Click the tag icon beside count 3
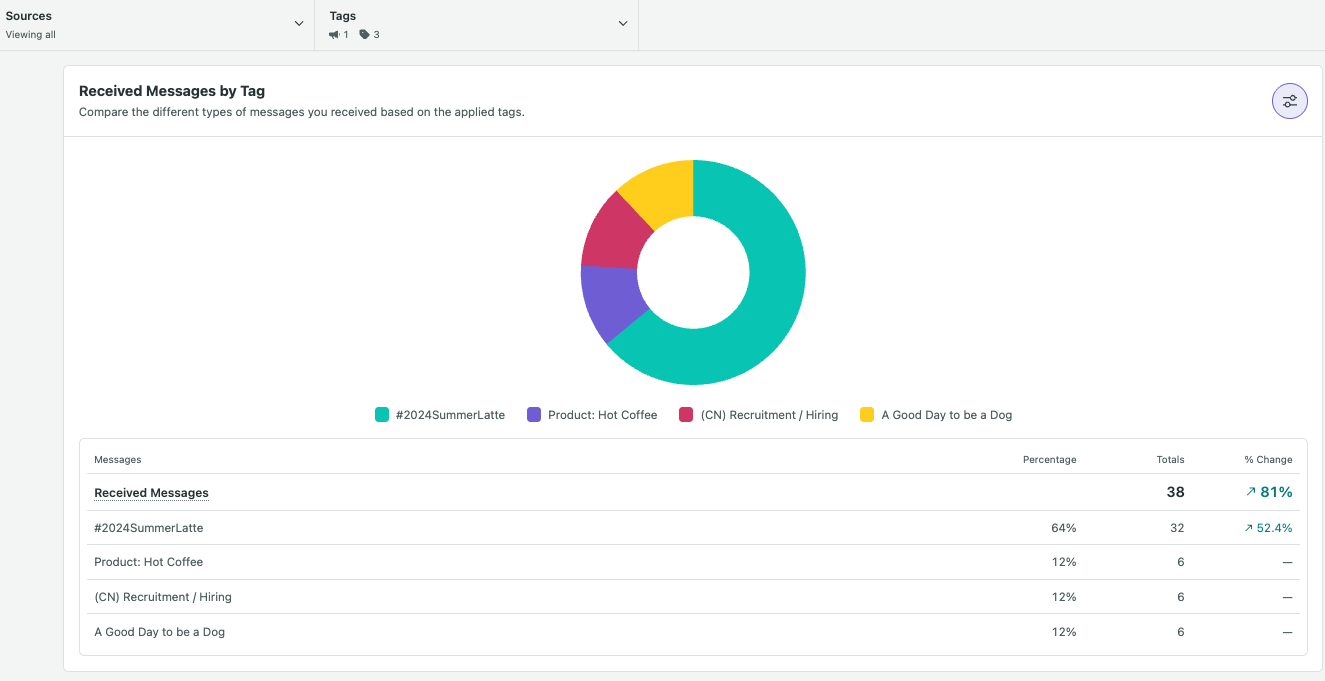The height and width of the screenshot is (681, 1325). pyautogui.click(x=364, y=35)
